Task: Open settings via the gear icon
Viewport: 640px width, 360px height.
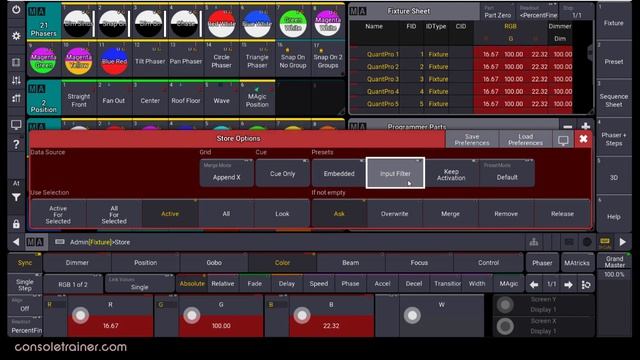Action: click(x=16, y=36)
